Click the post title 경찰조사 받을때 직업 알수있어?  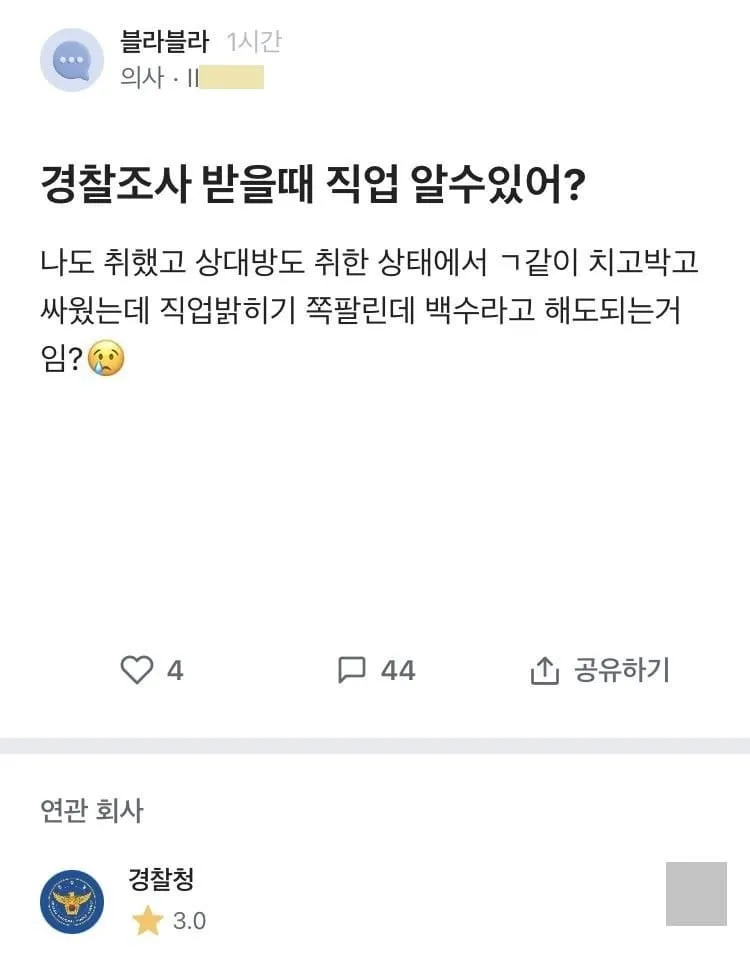tap(313, 184)
